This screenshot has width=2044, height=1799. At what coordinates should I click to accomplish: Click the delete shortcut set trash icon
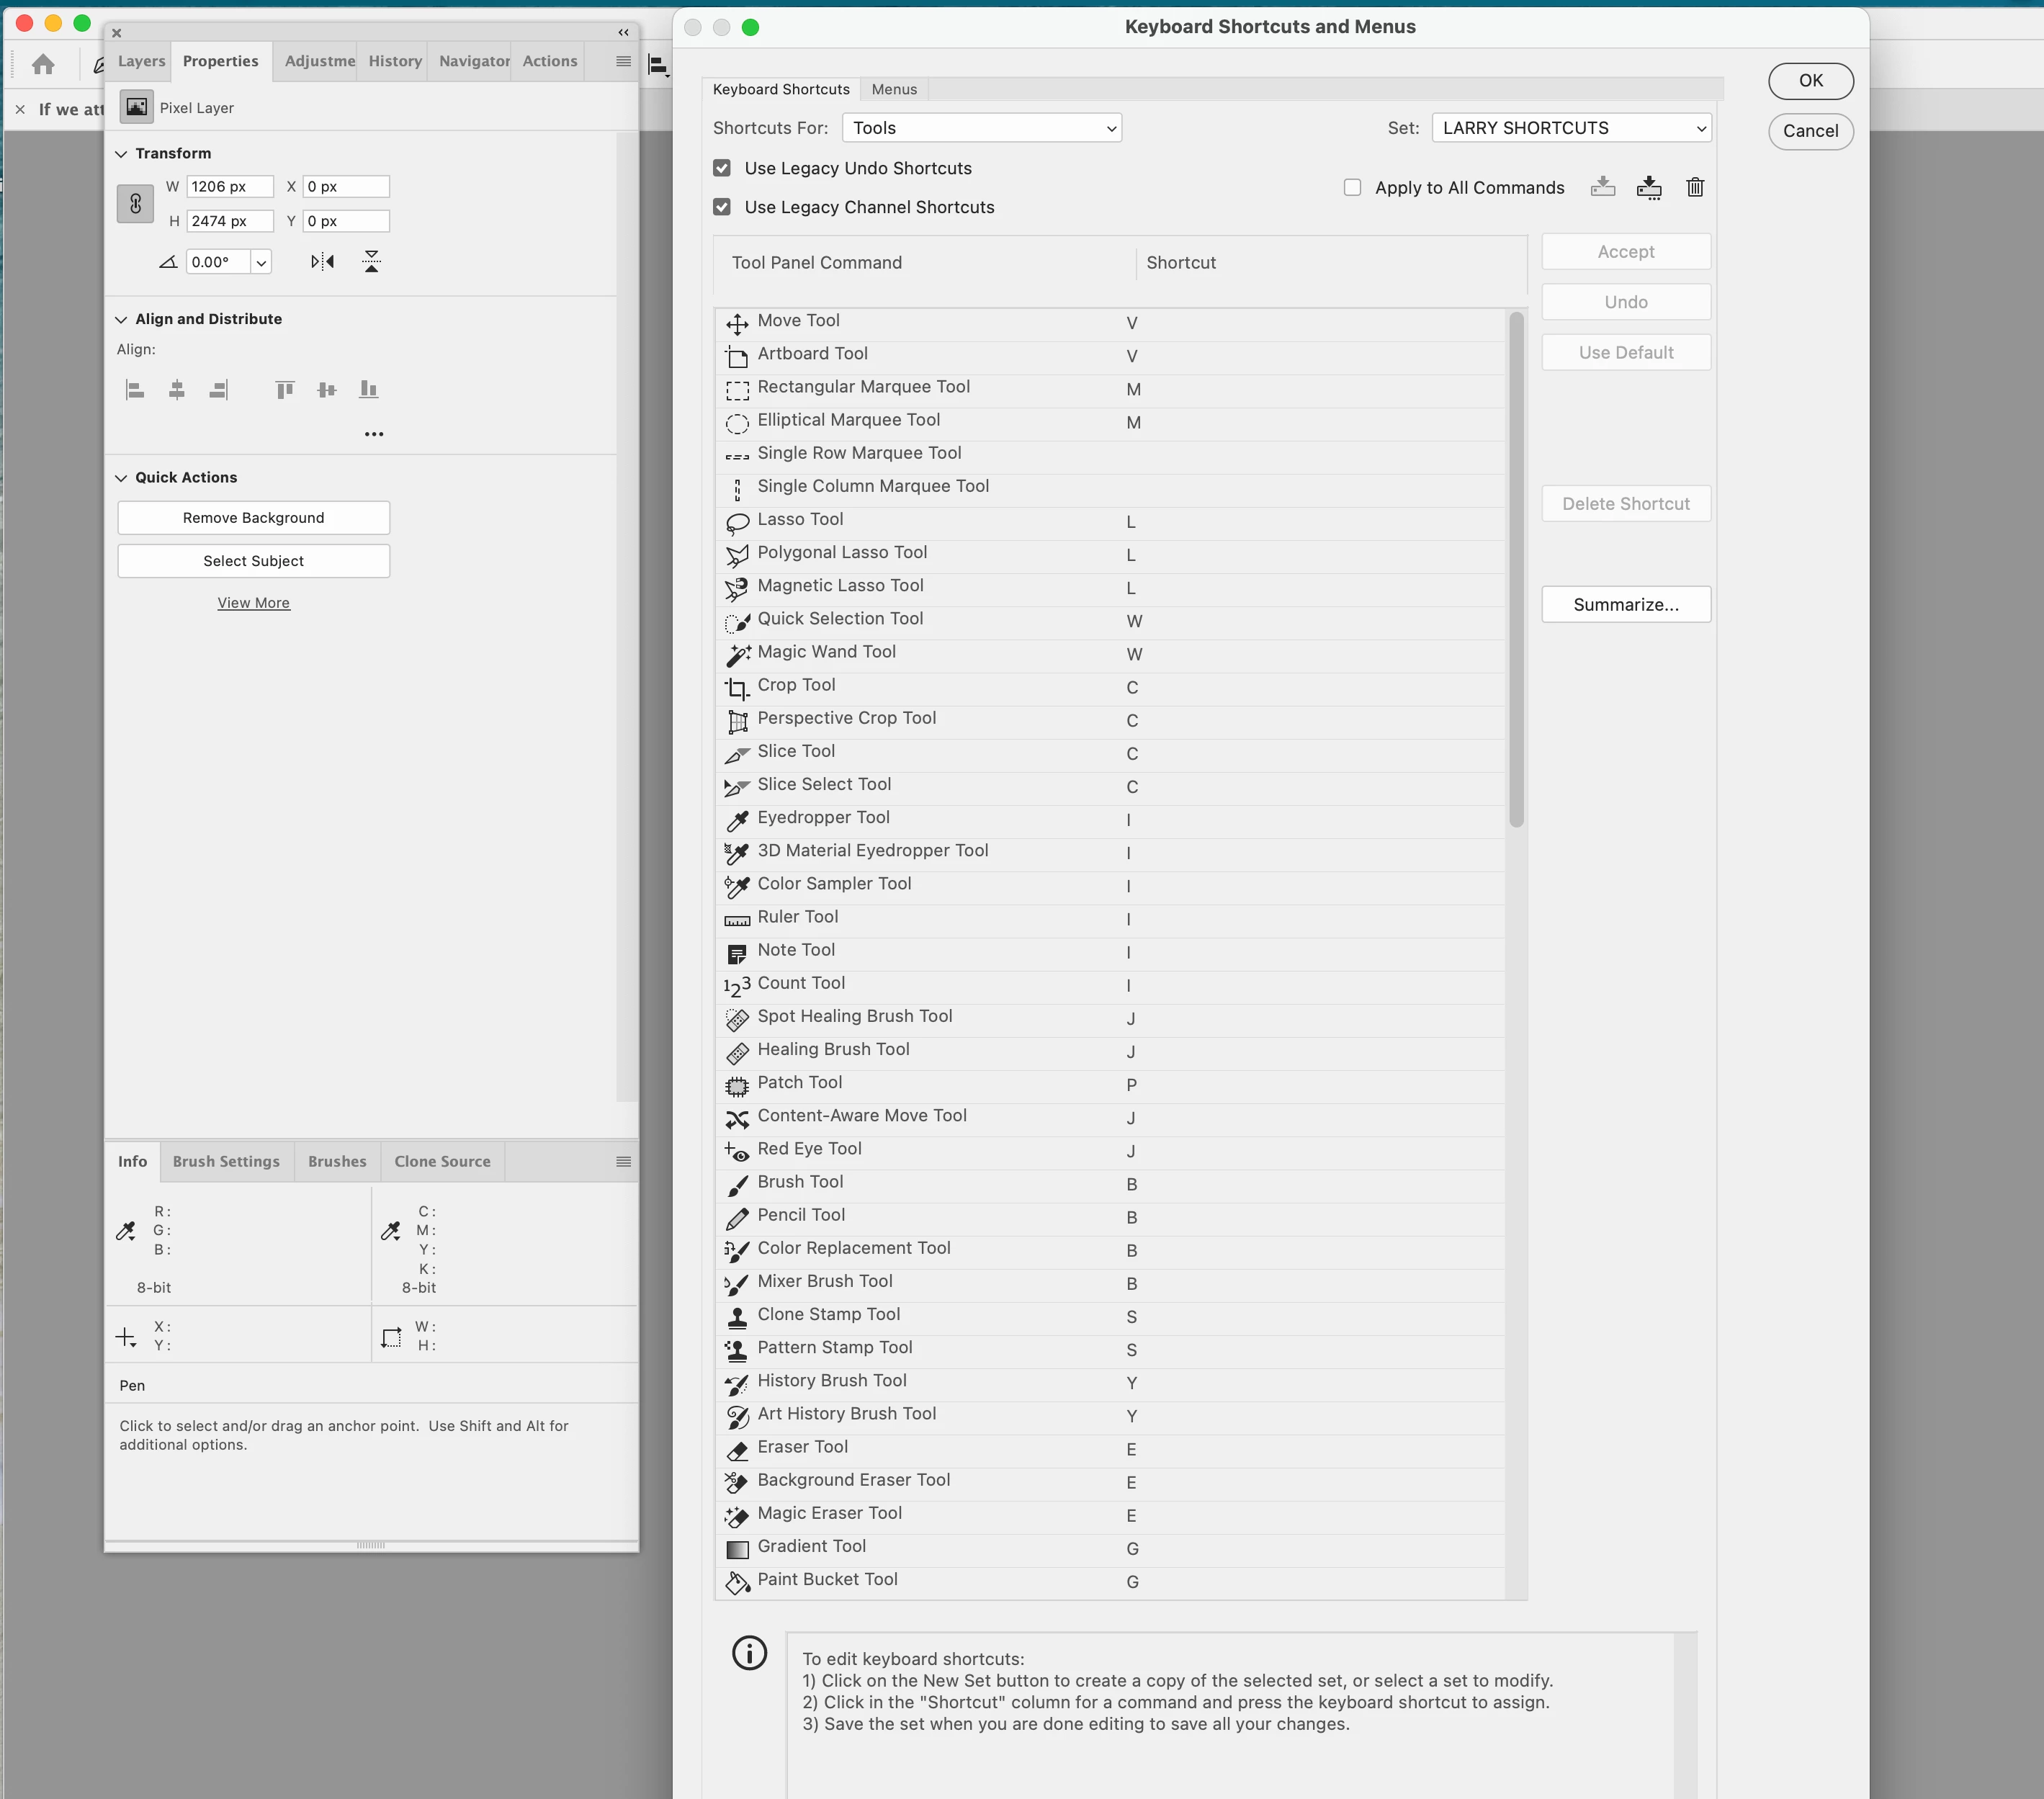coord(1694,187)
